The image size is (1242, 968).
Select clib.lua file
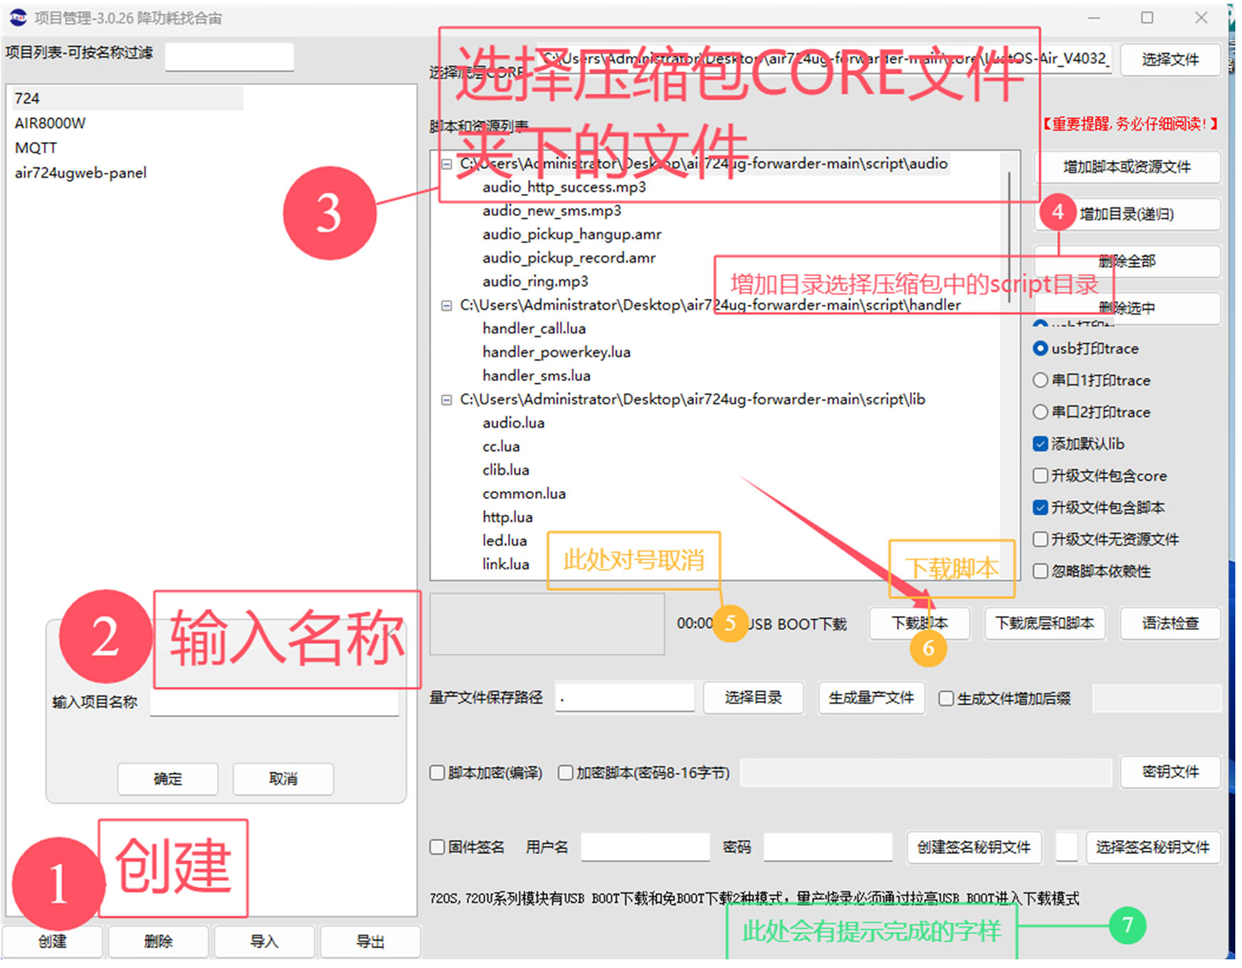pos(506,469)
